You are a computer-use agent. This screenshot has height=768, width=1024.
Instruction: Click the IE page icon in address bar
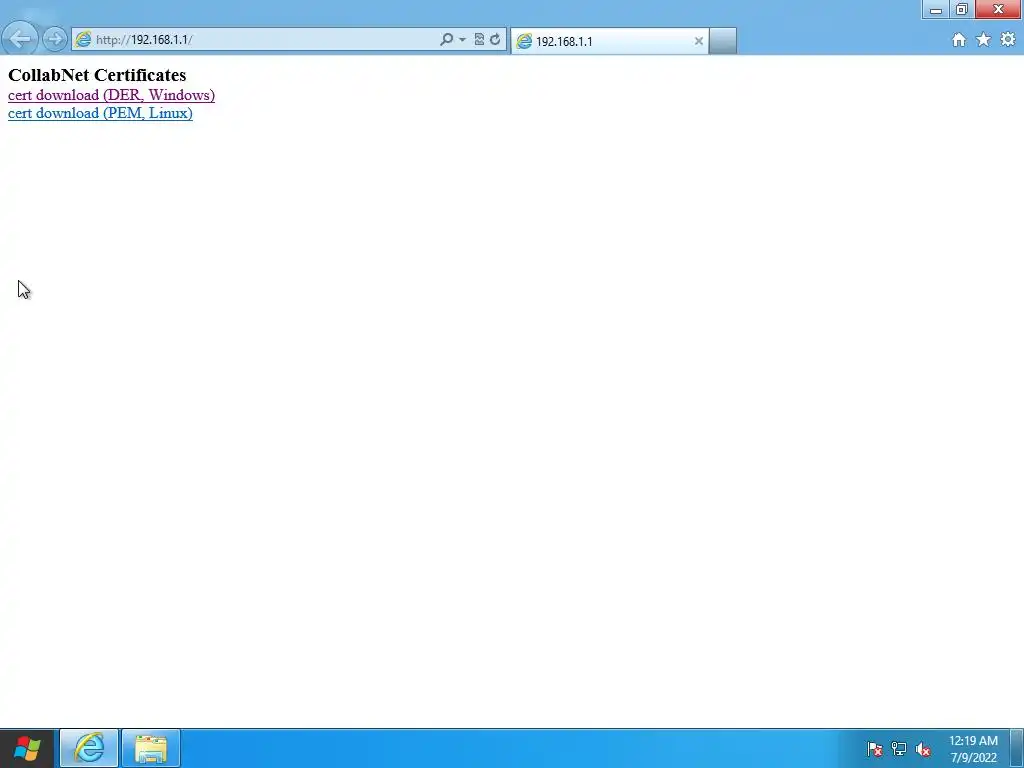[x=83, y=39]
